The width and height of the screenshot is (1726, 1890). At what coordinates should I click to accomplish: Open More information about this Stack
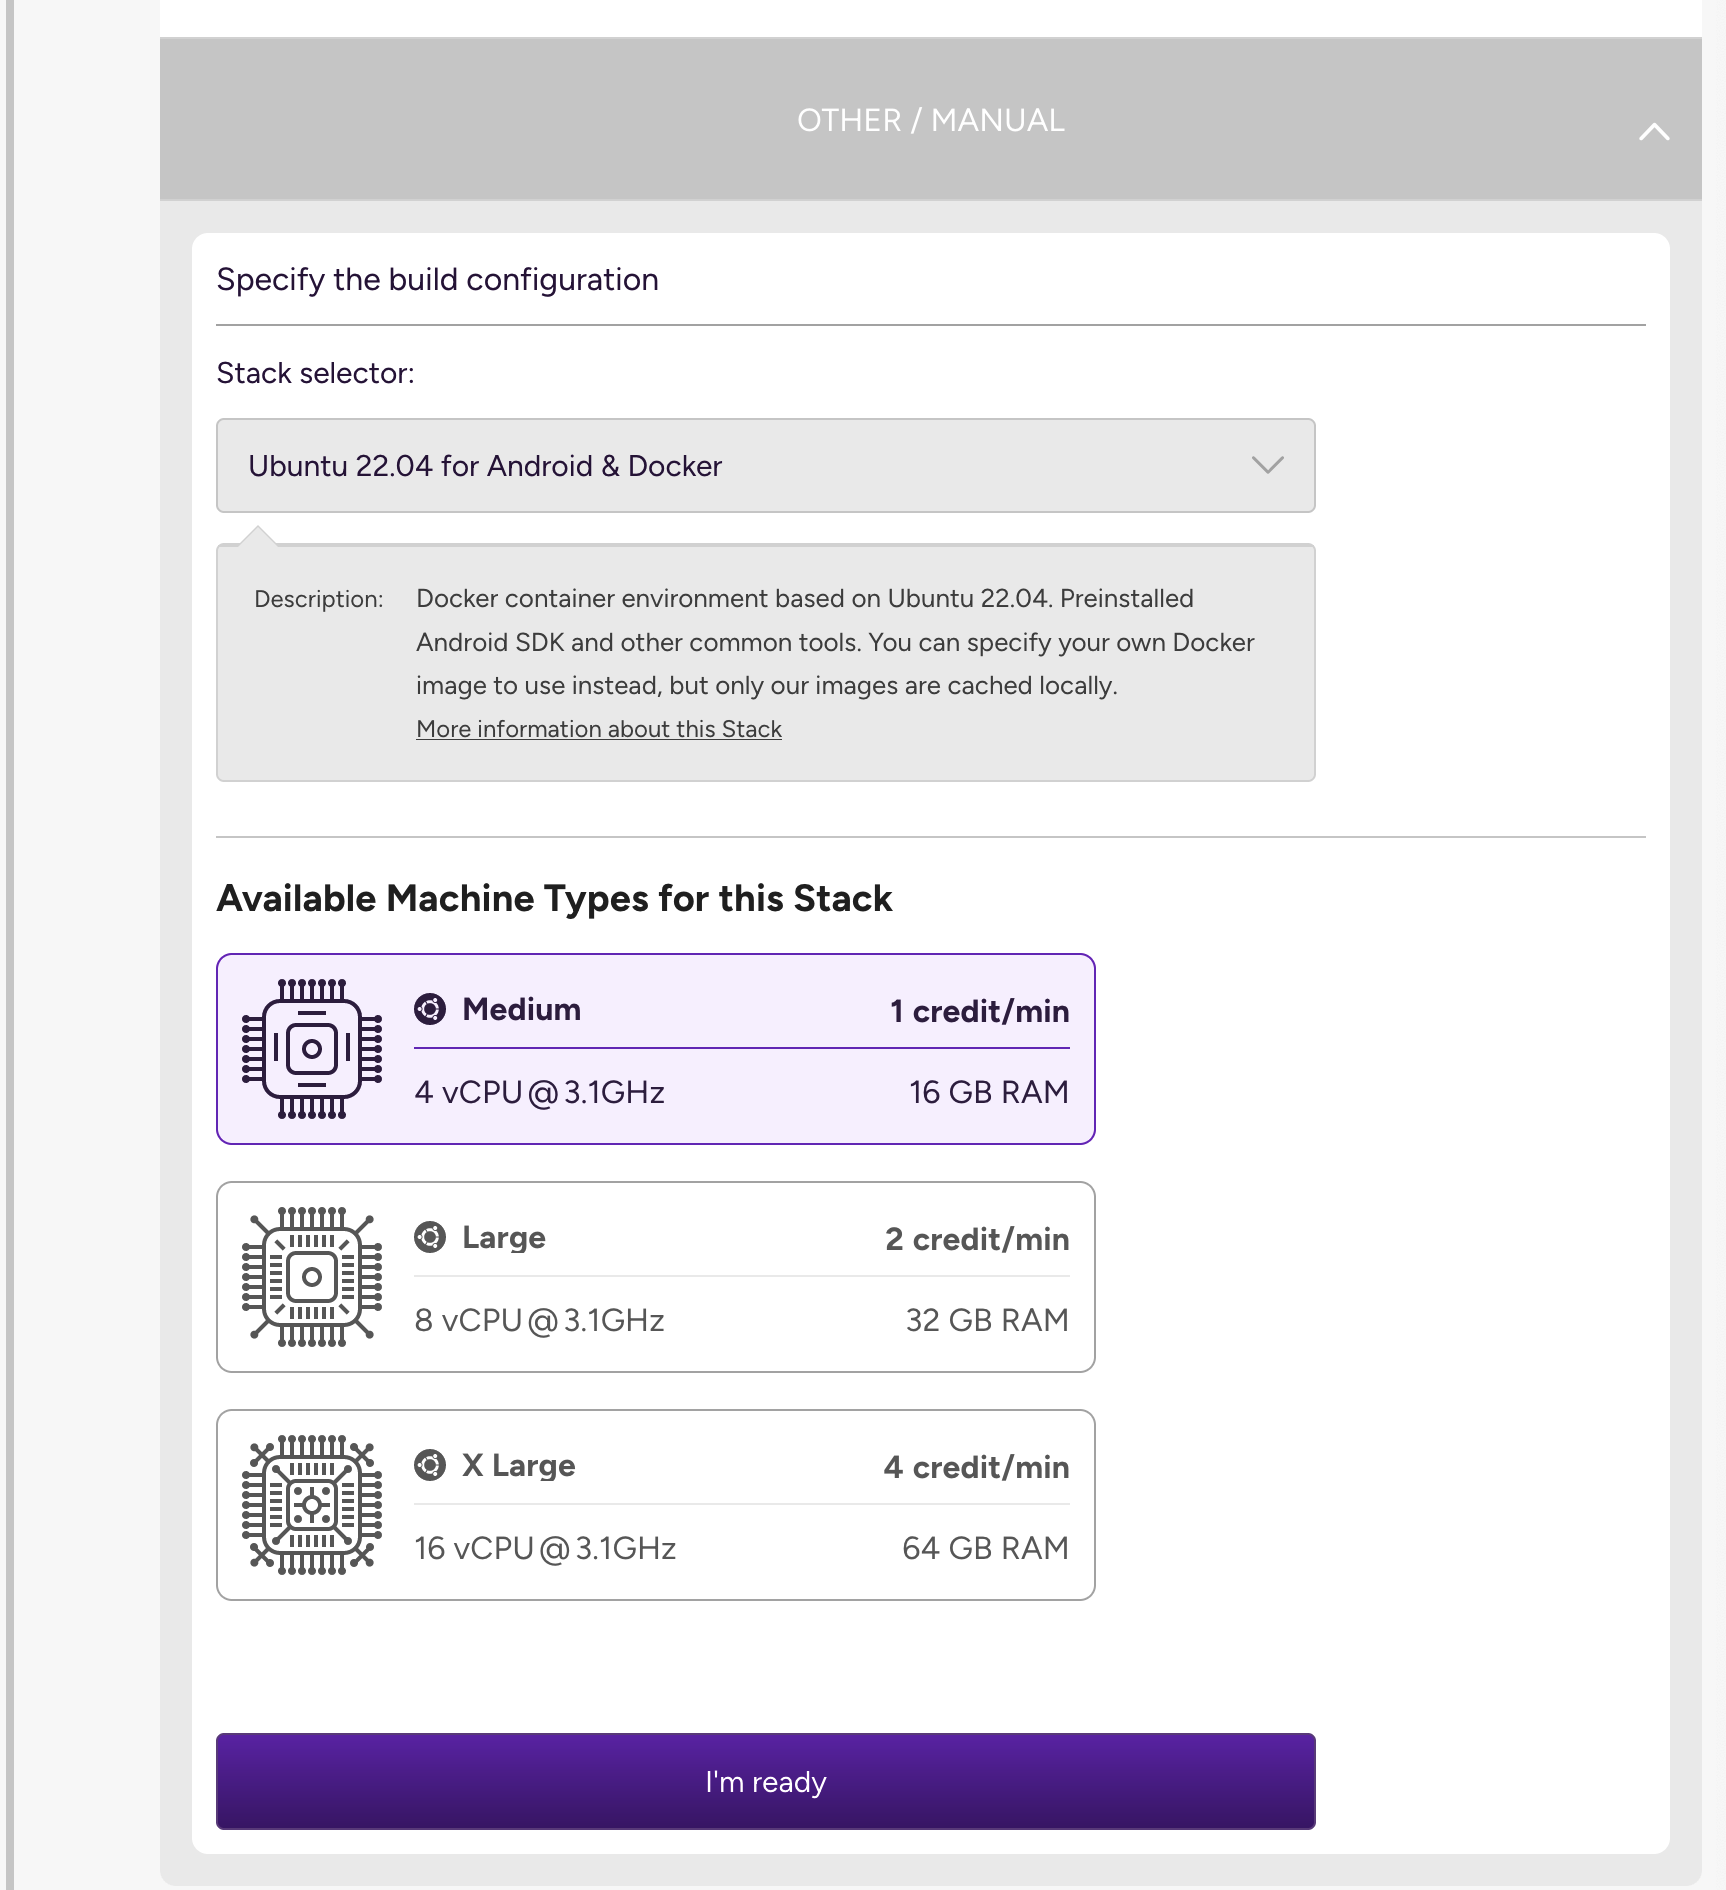pyautogui.click(x=598, y=729)
